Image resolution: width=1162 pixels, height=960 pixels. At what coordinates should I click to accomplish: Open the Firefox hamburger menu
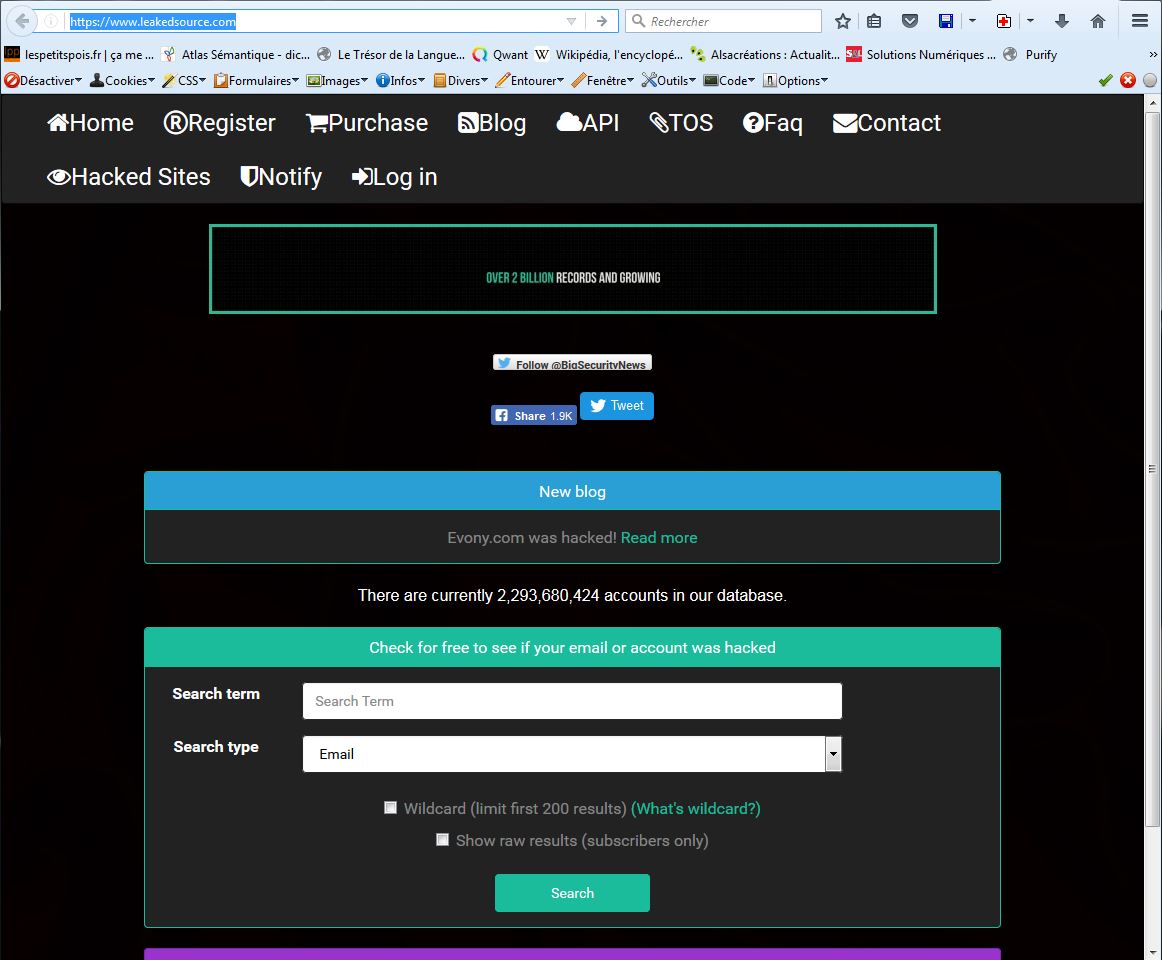(x=1140, y=21)
